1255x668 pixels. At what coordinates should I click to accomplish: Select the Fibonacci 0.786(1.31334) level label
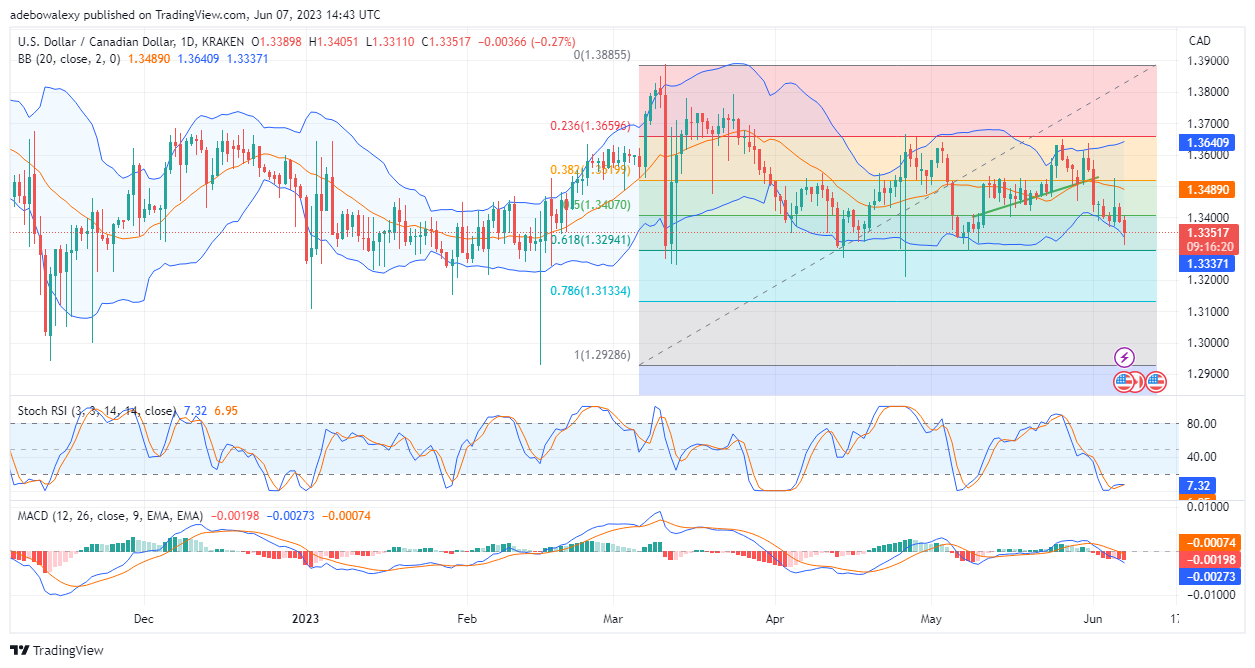(592, 291)
